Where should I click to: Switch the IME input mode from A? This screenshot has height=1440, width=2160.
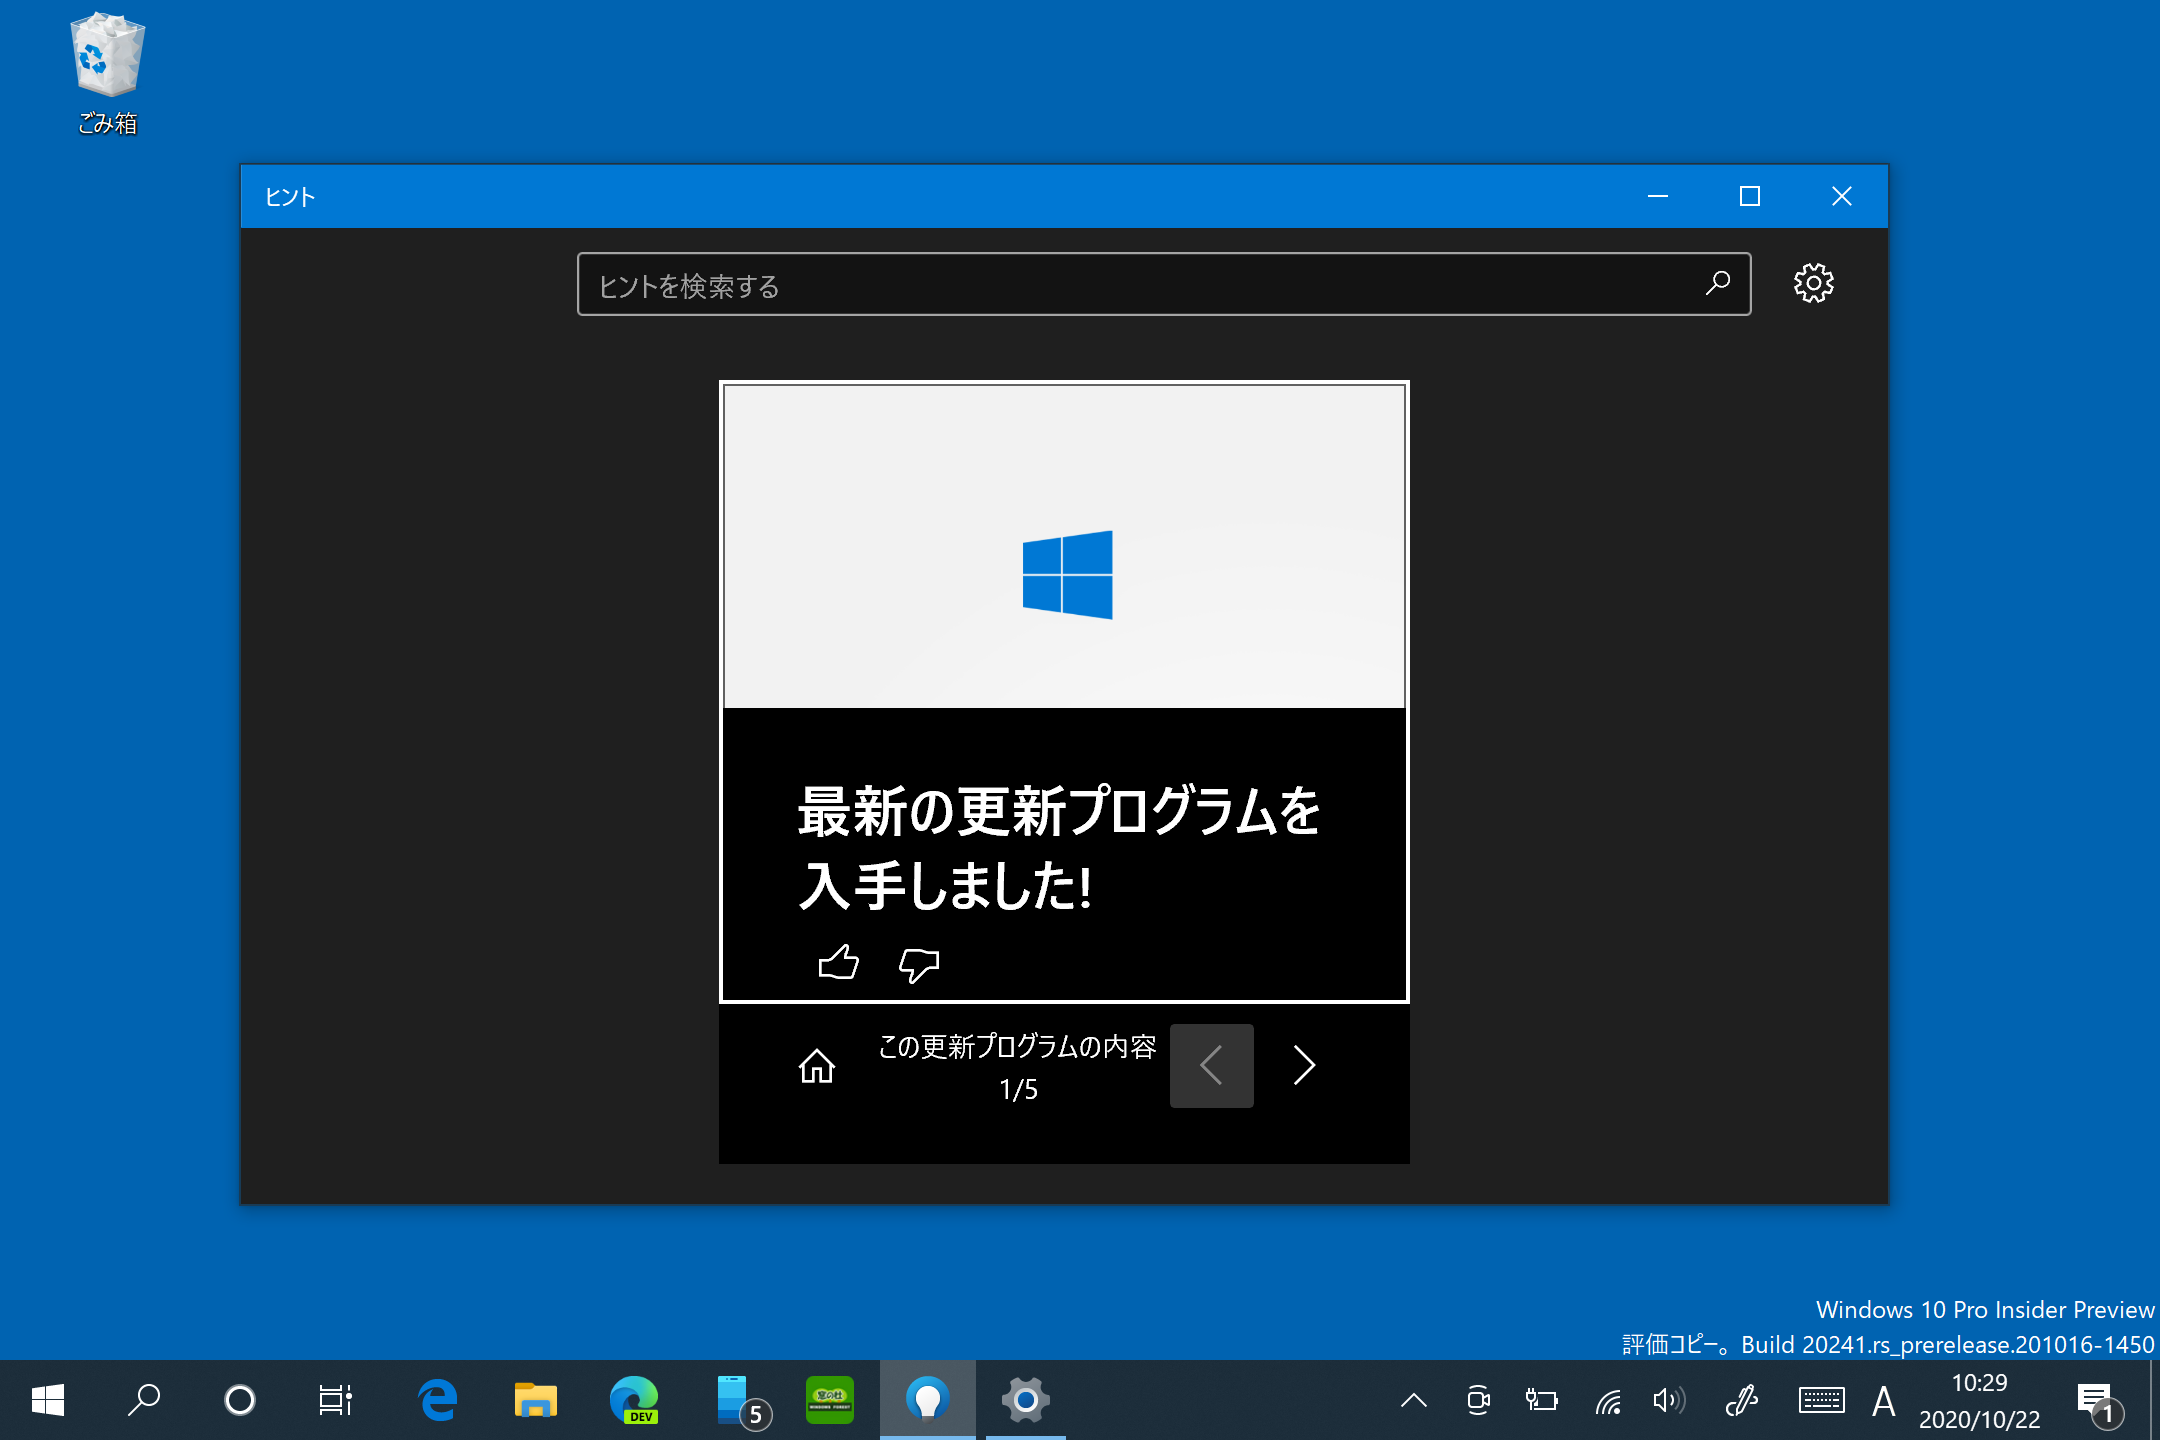[1884, 1400]
